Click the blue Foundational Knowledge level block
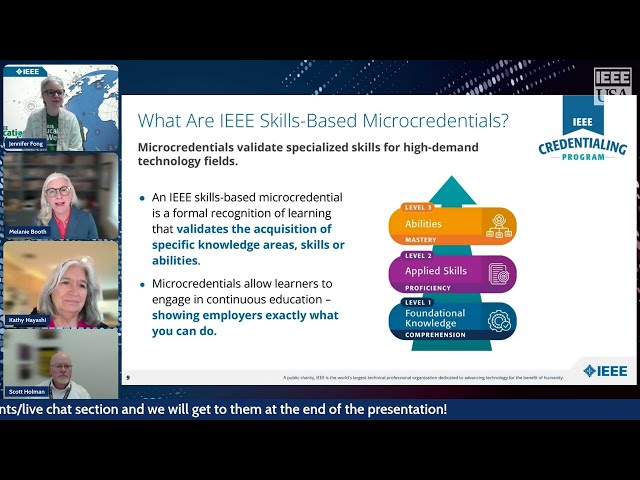This screenshot has width=640, height=480. click(452, 319)
